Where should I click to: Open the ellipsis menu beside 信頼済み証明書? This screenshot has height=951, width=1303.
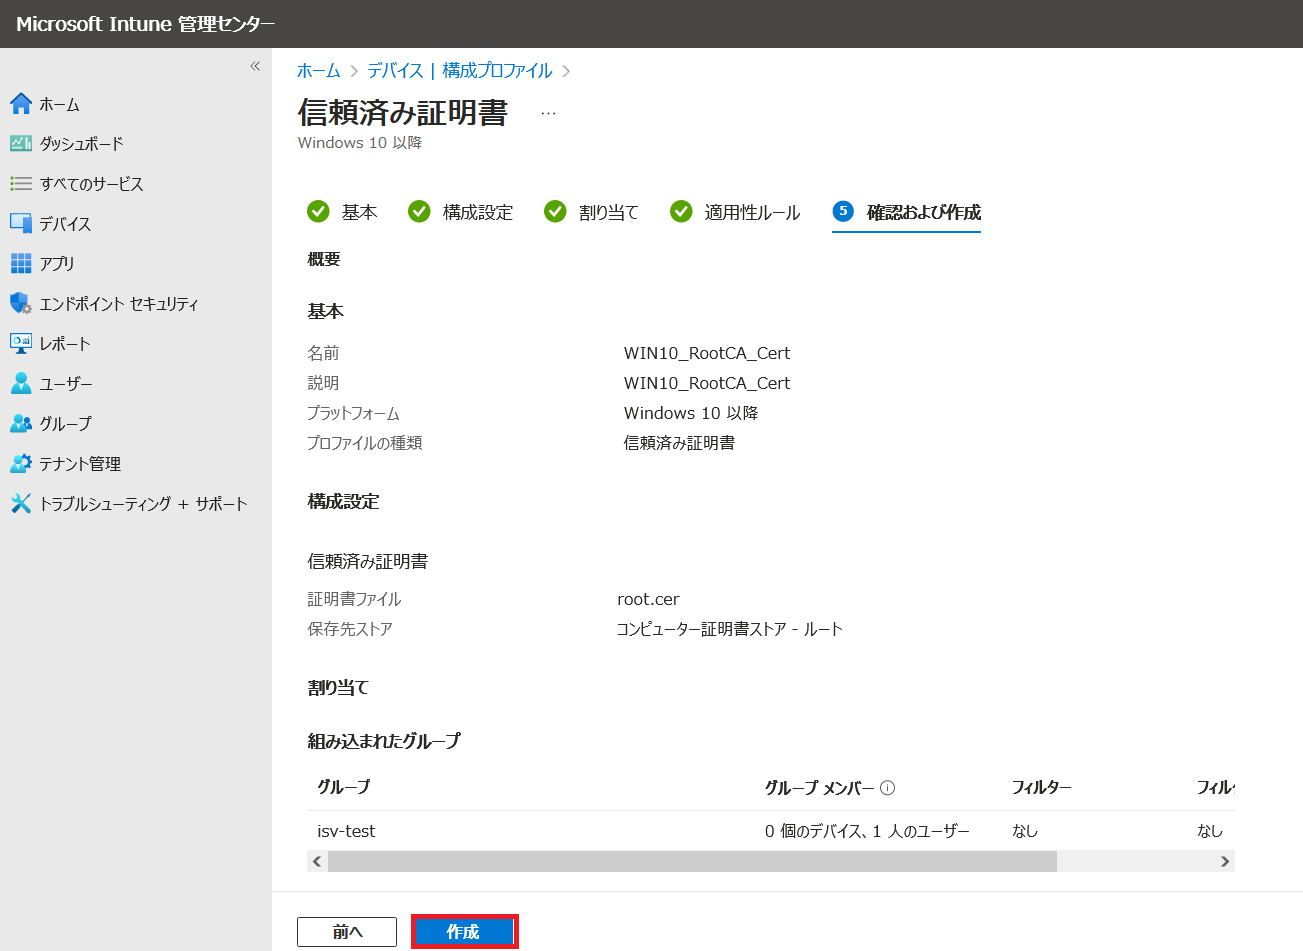pos(548,113)
